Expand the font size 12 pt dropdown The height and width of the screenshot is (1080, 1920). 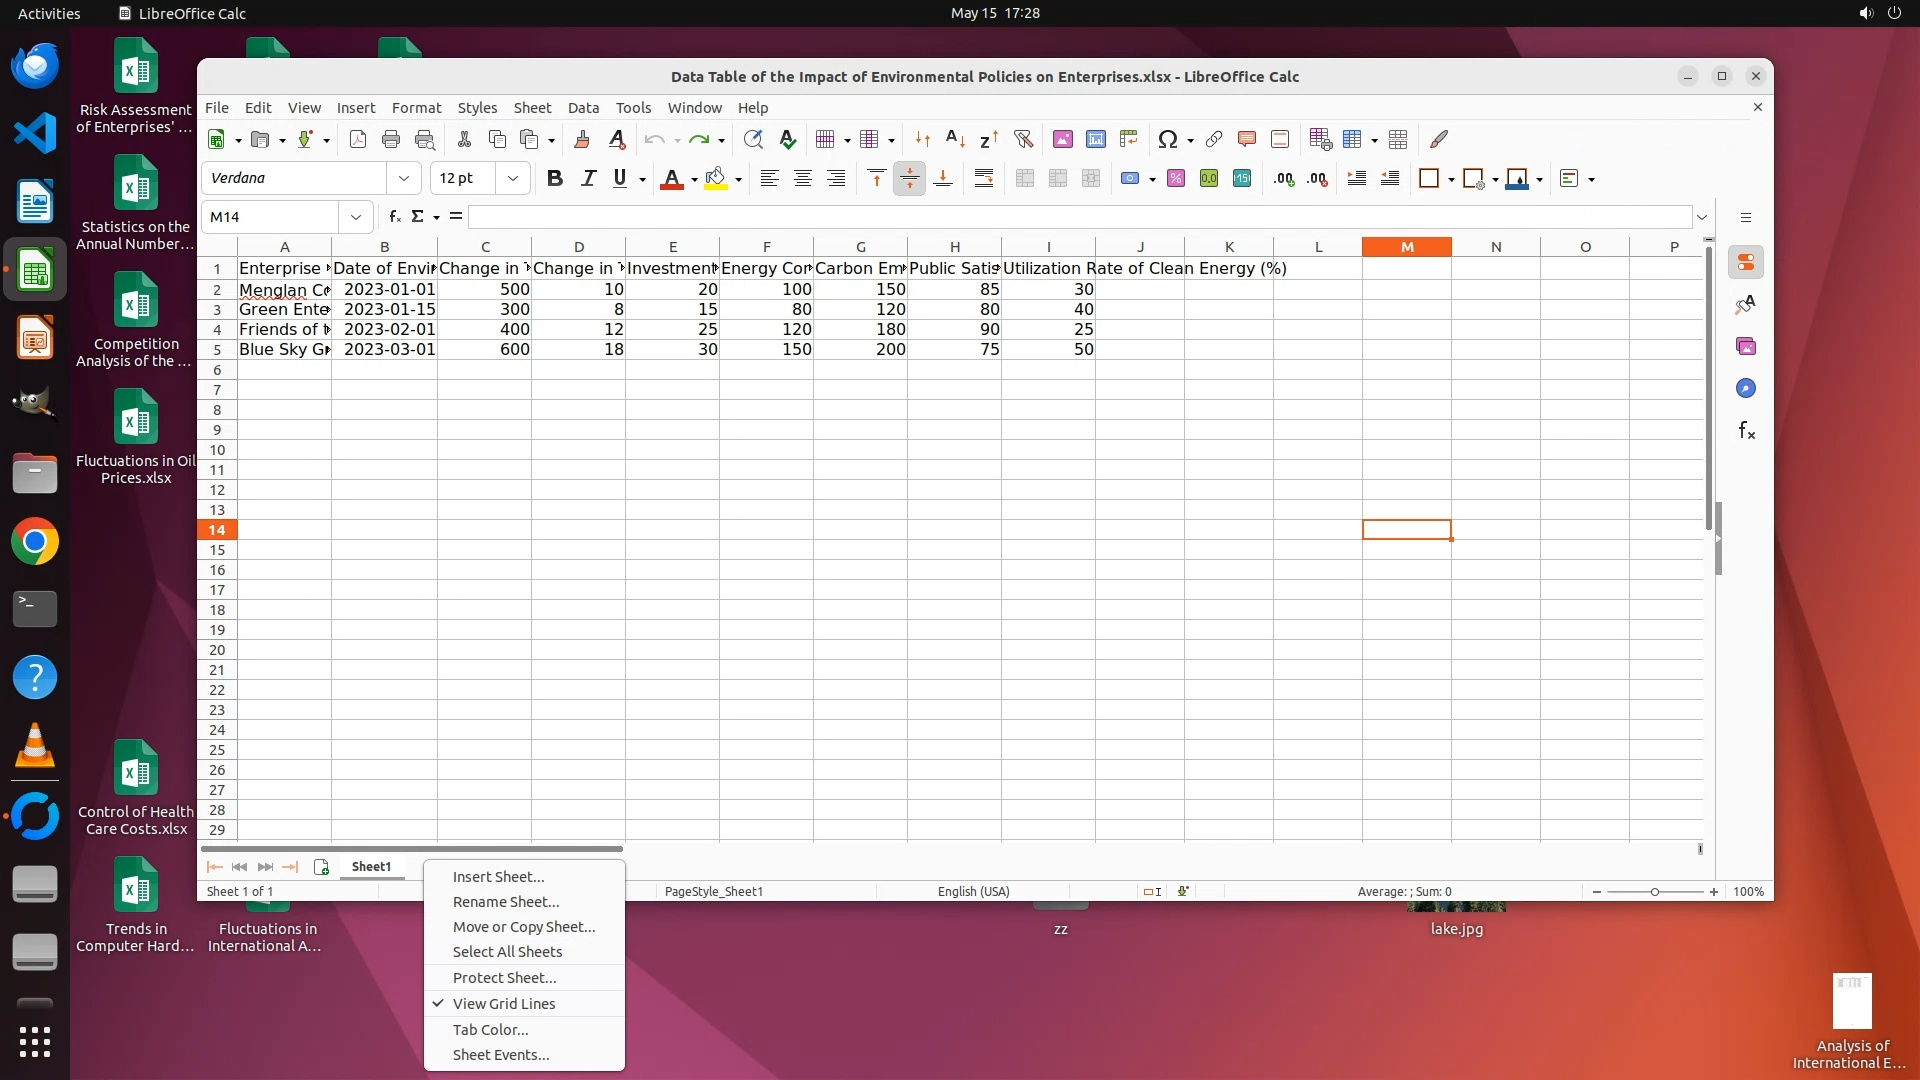click(513, 178)
